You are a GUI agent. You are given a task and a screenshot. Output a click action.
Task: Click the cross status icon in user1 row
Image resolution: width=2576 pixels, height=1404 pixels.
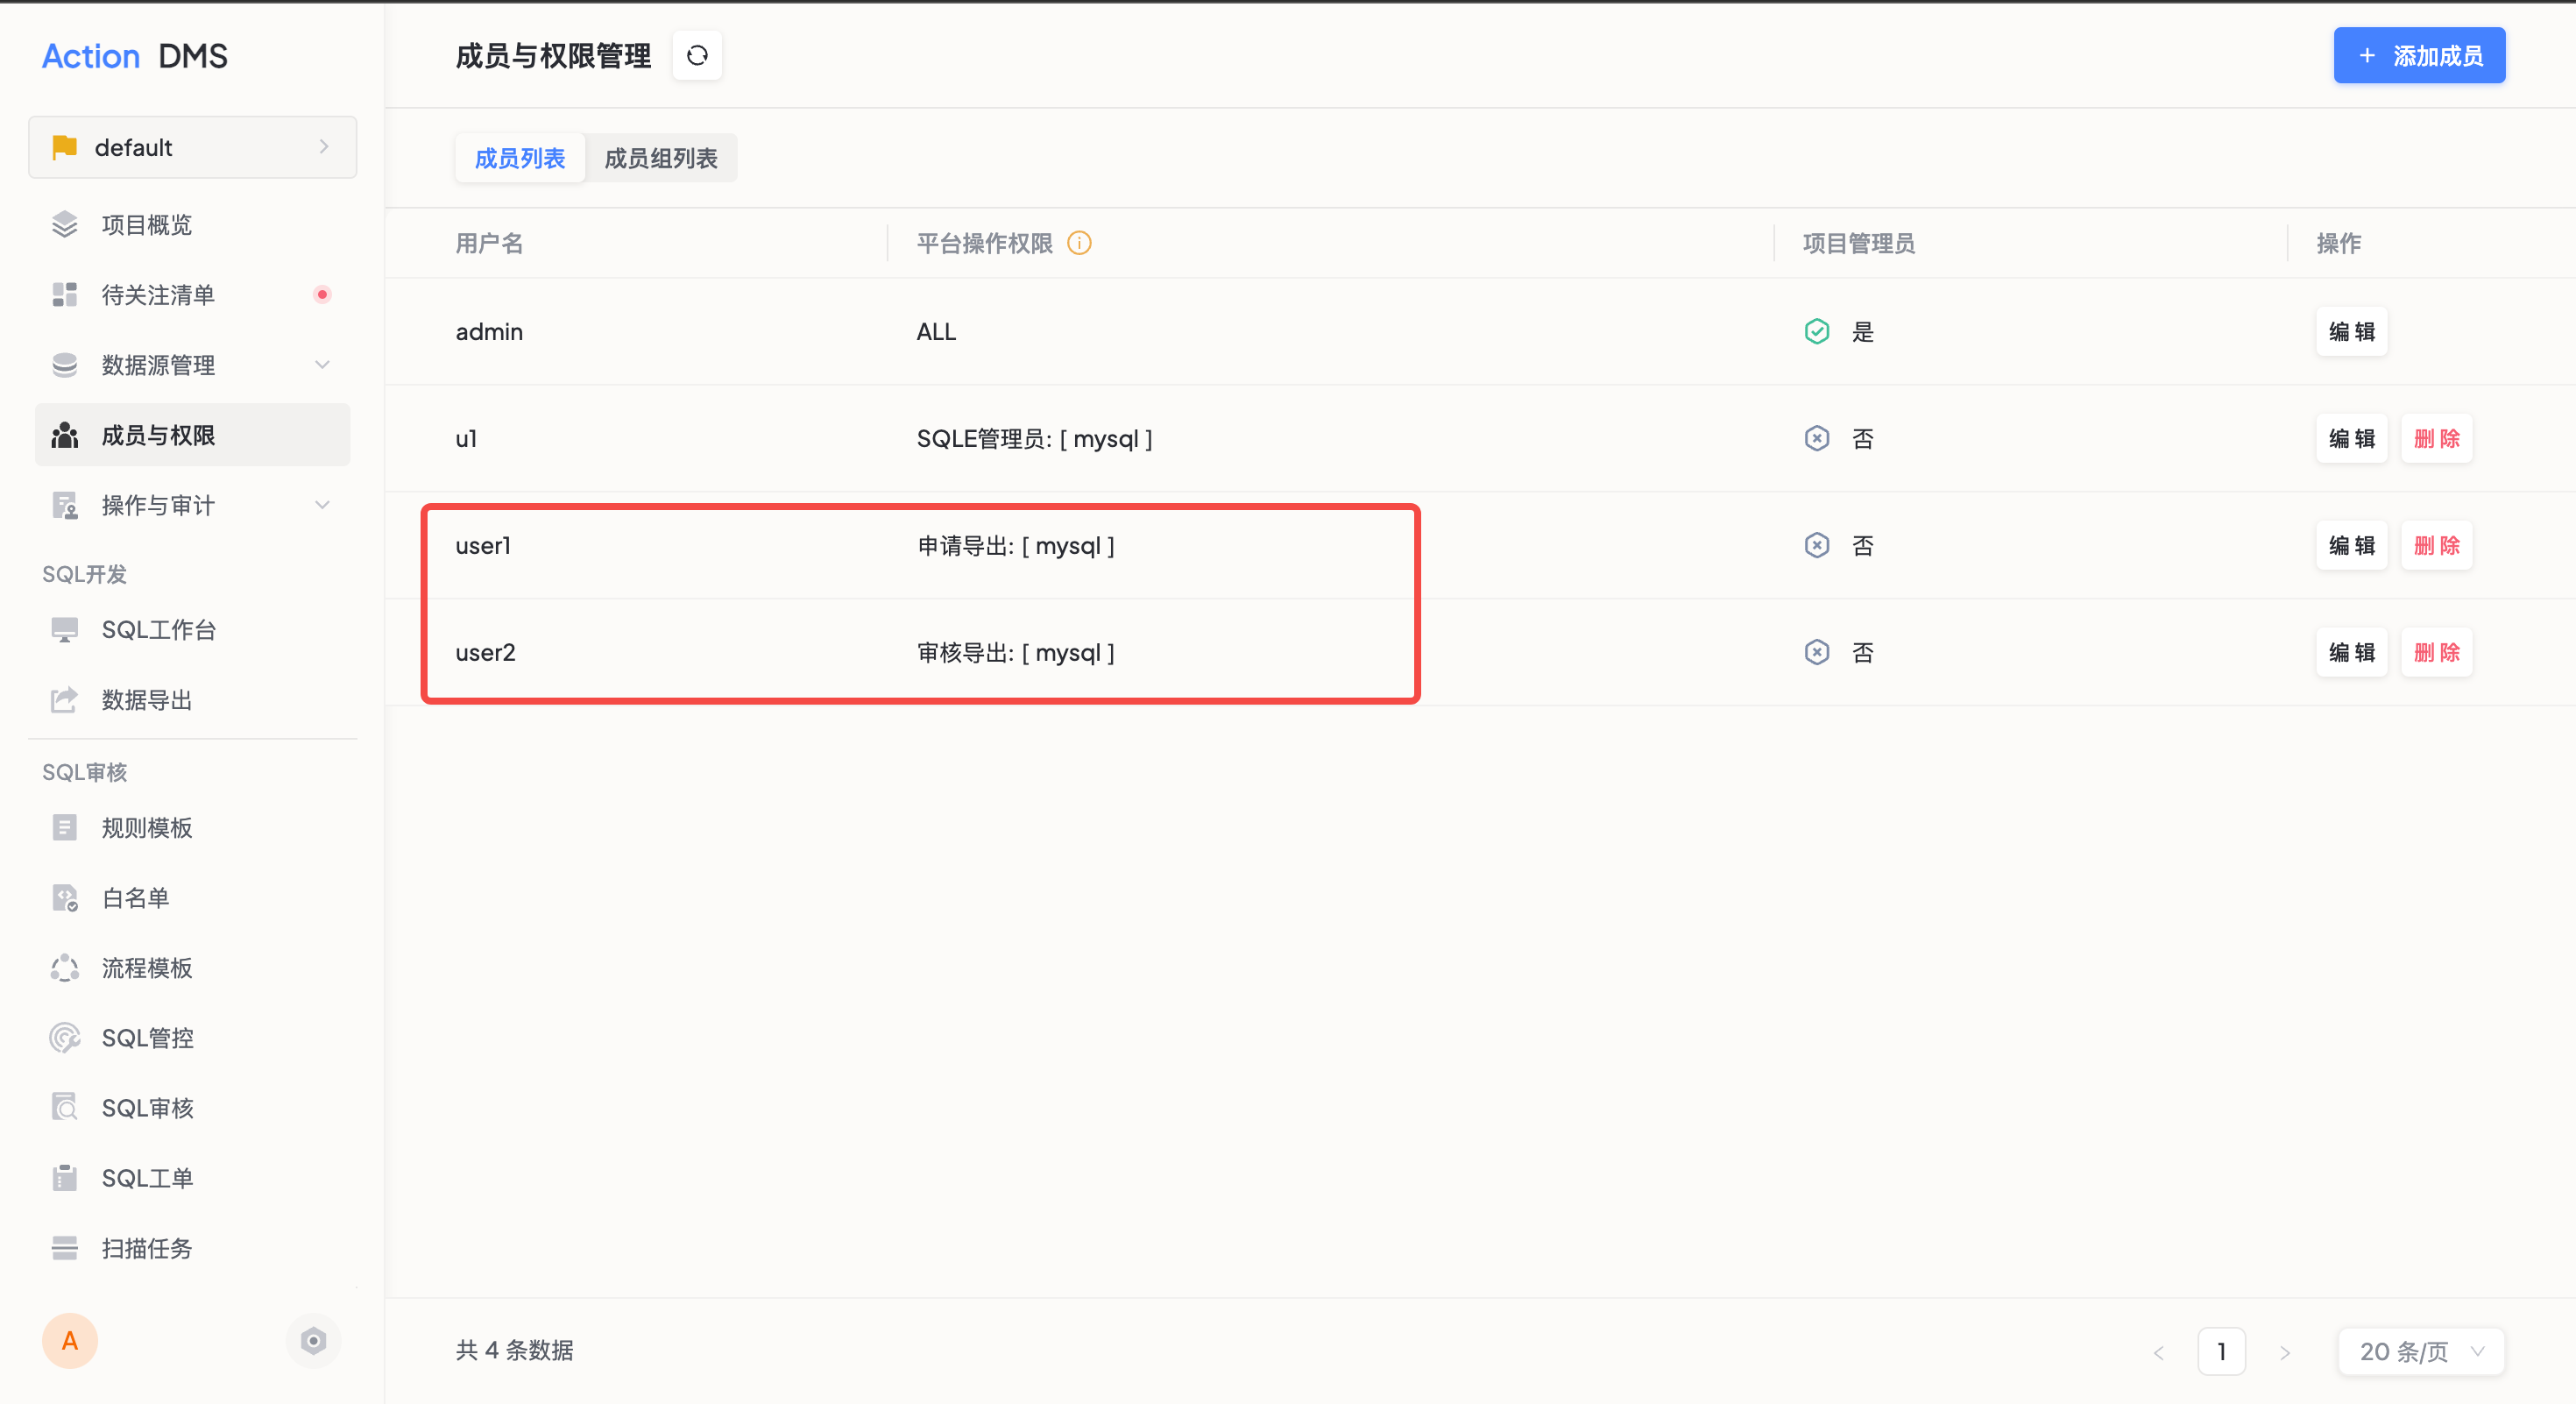click(x=1817, y=546)
